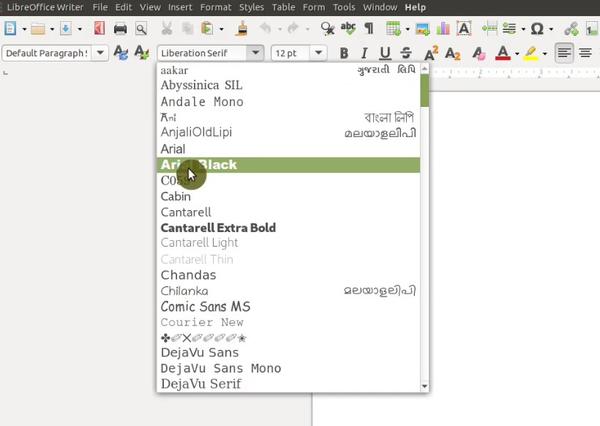The width and height of the screenshot is (600, 426).
Task: Open Find and Replace icon
Action: pos(328,29)
